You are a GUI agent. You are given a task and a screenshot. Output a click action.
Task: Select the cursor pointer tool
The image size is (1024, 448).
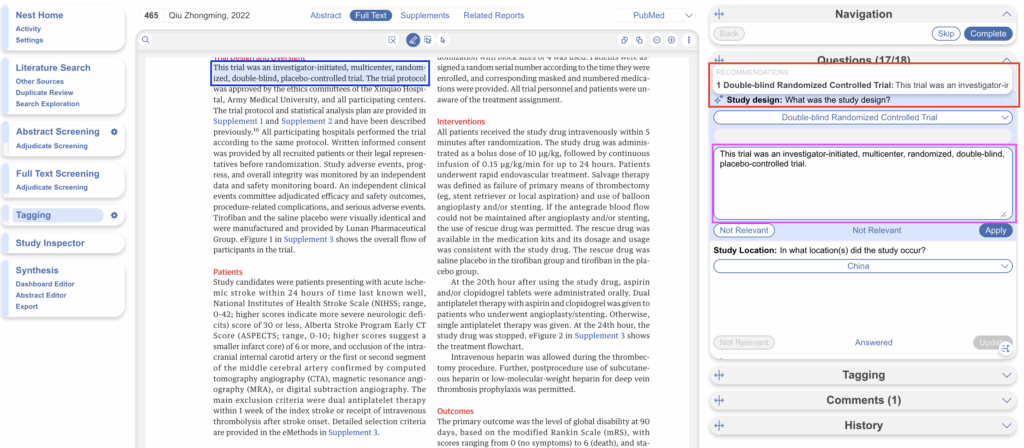pyautogui.click(x=442, y=40)
